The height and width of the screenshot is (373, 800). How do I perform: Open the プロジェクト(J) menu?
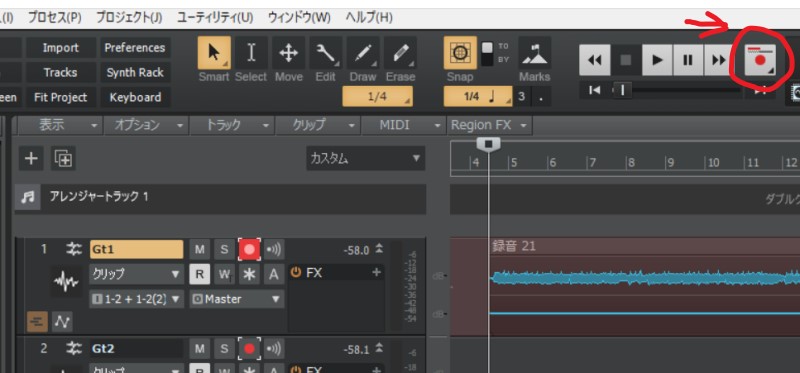[129, 18]
